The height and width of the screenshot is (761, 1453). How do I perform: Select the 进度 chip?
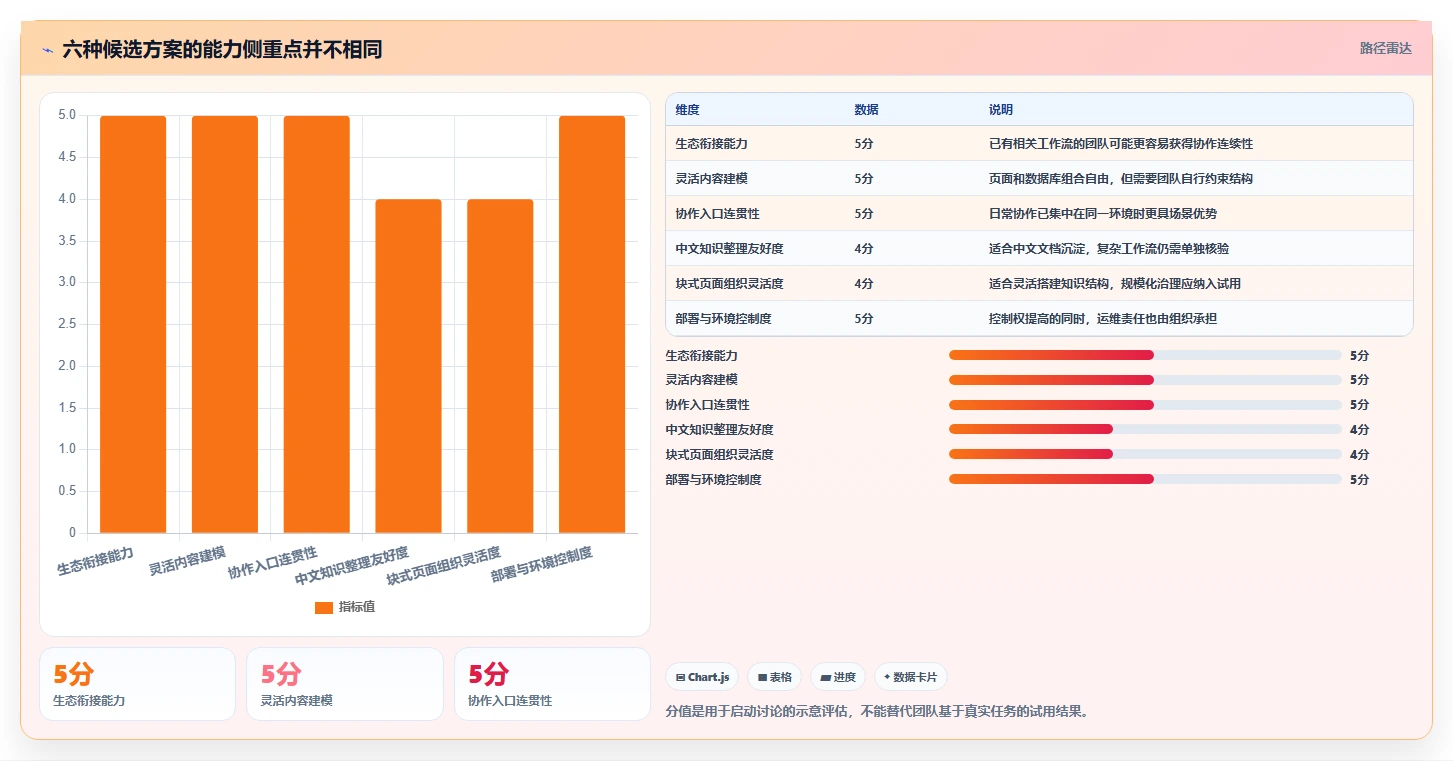pyautogui.click(x=838, y=677)
